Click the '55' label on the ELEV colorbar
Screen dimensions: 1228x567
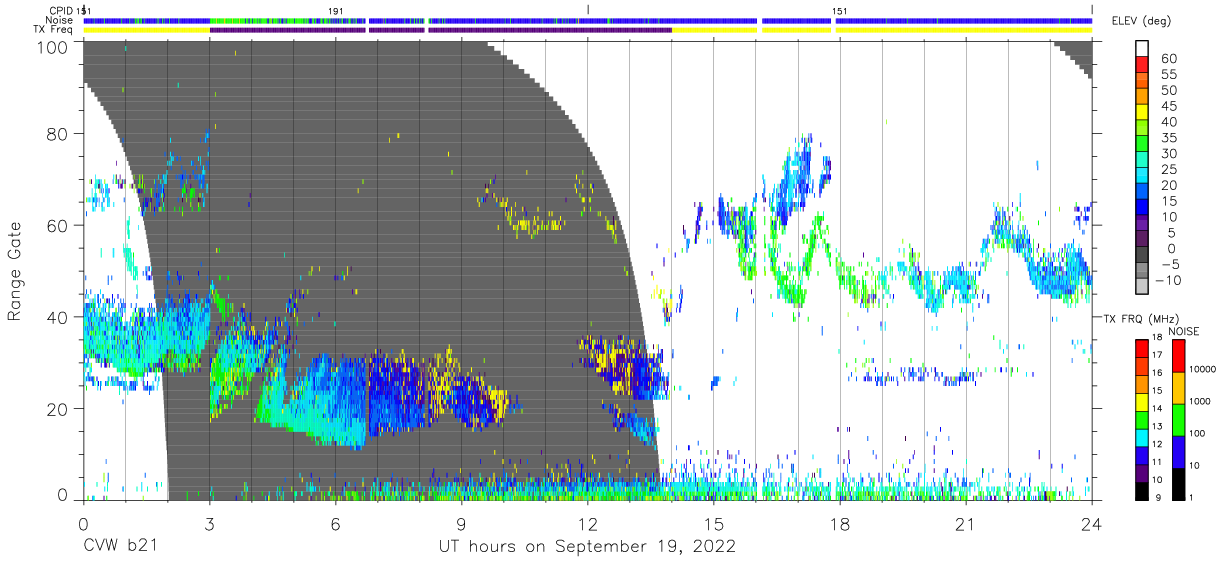pos(1167,75)
